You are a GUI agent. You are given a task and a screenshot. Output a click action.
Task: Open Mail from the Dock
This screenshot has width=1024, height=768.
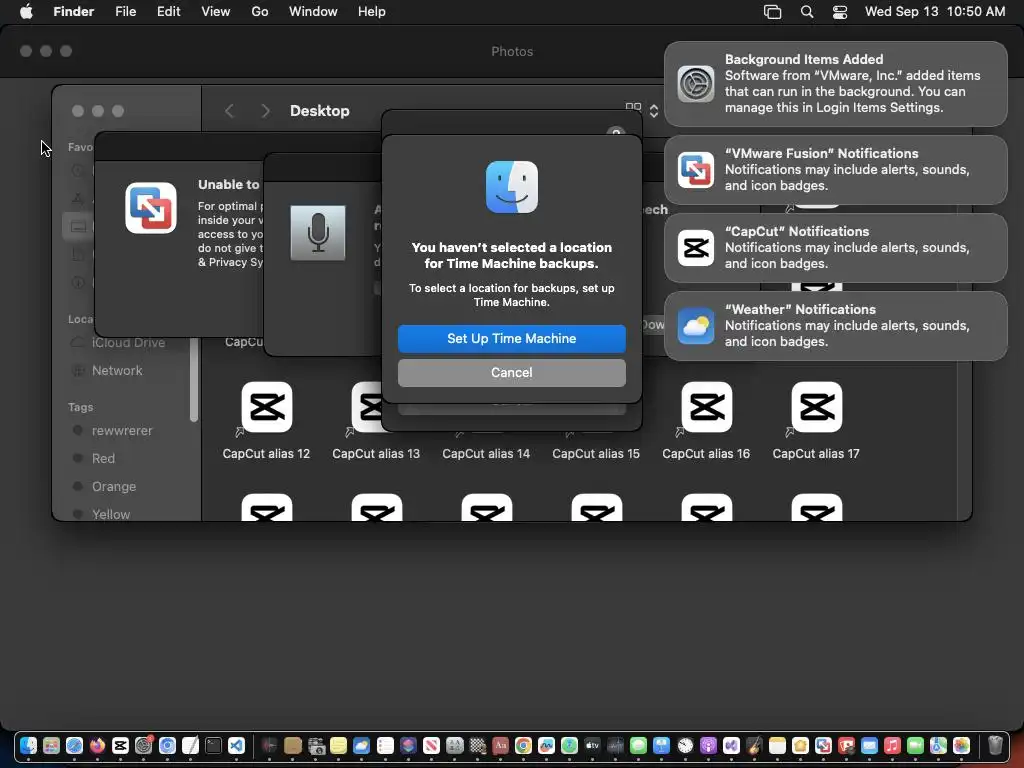pos(869,746)
